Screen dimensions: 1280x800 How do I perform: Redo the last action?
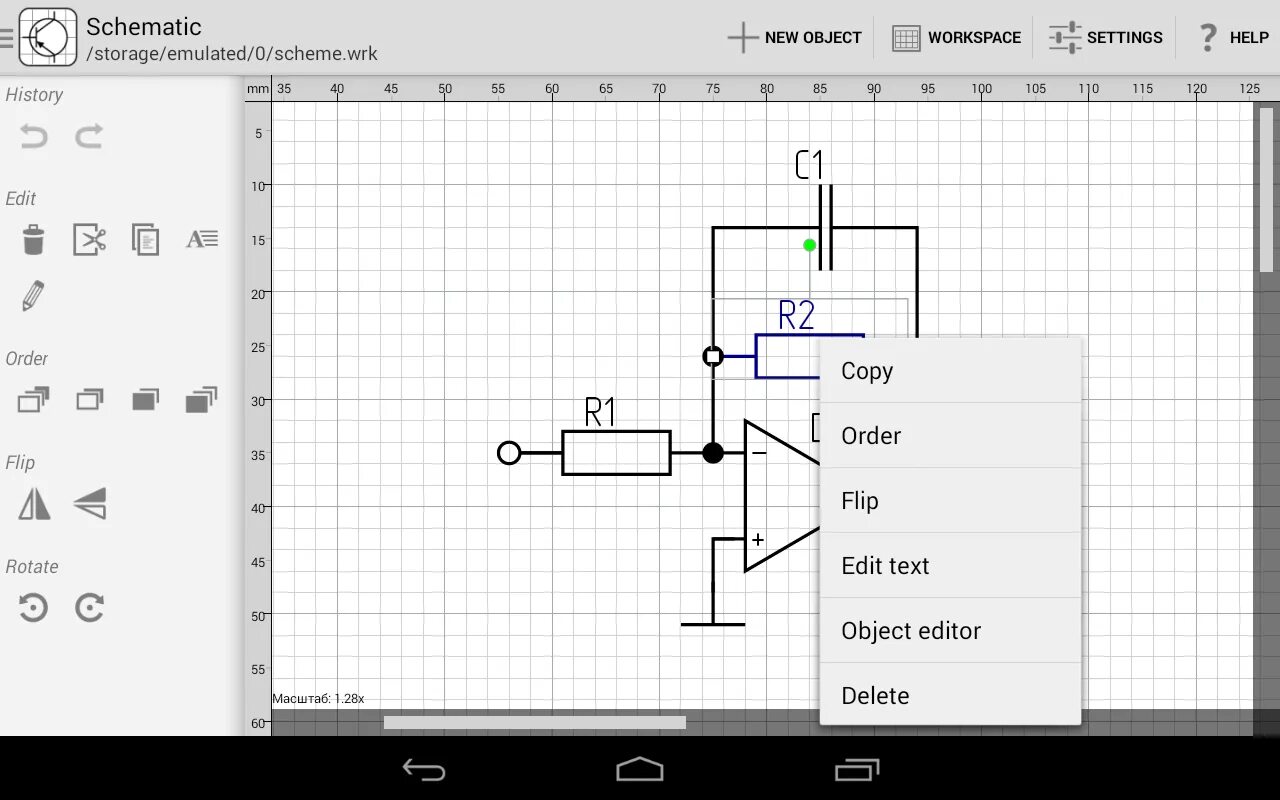89,136
